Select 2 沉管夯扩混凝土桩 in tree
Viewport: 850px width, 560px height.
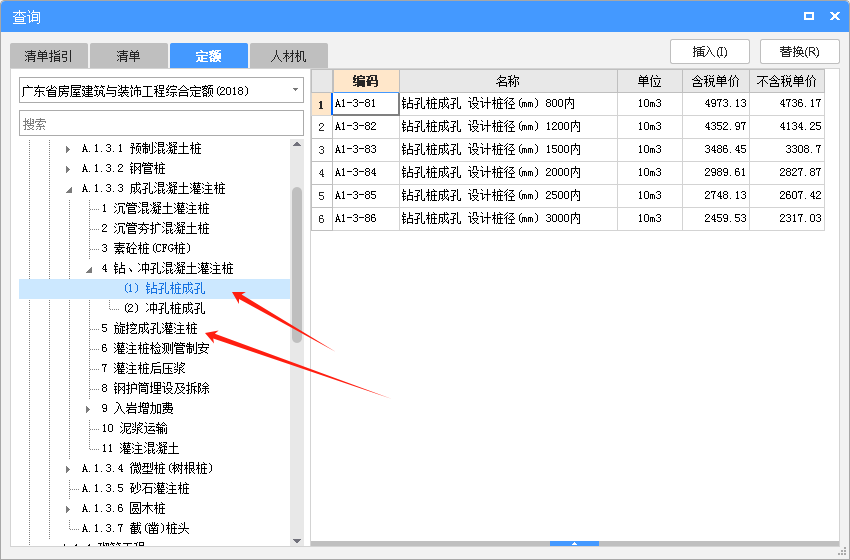[155, 229]
